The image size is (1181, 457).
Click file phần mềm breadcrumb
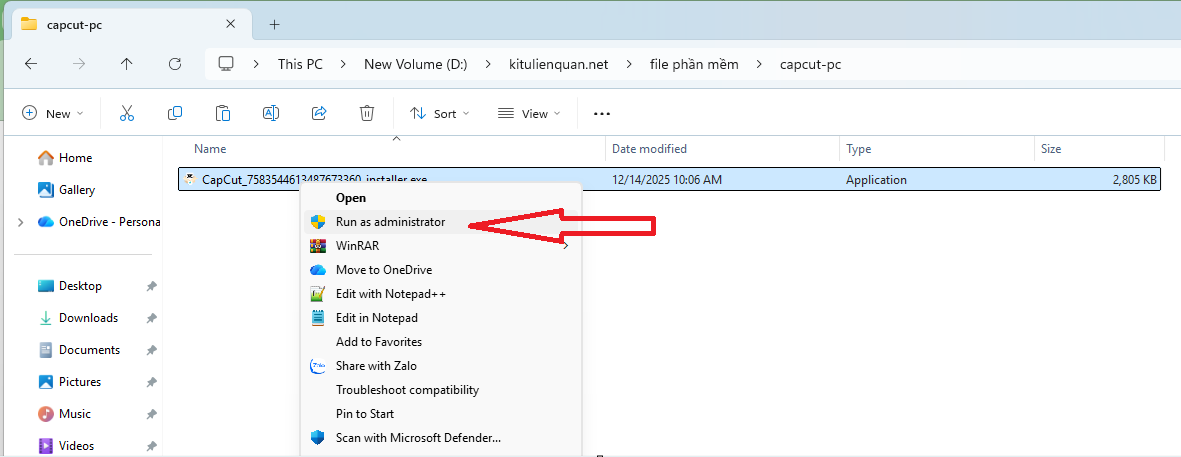(694, 64)
